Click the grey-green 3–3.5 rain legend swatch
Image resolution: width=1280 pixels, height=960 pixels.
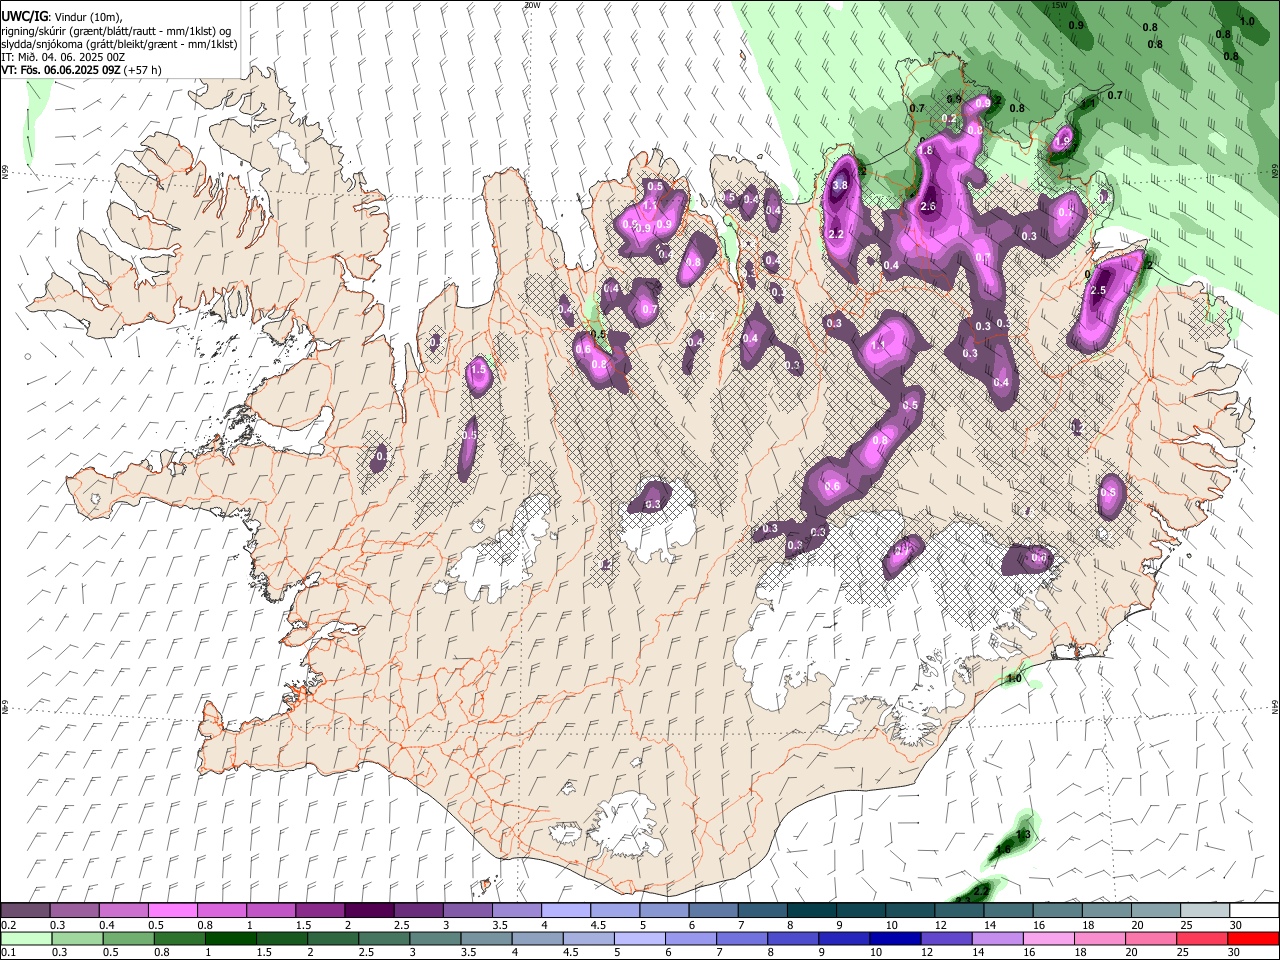(x=436, y=938)
